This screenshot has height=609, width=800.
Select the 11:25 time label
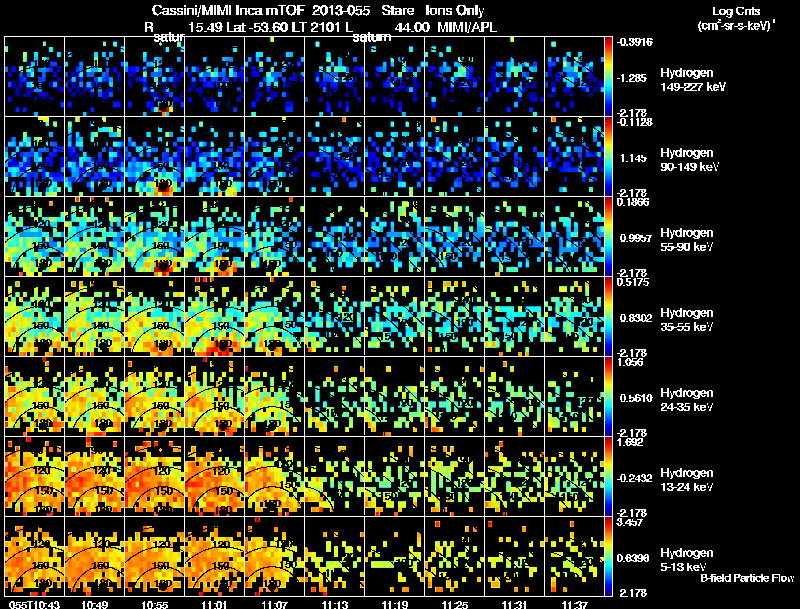(455, 605)
